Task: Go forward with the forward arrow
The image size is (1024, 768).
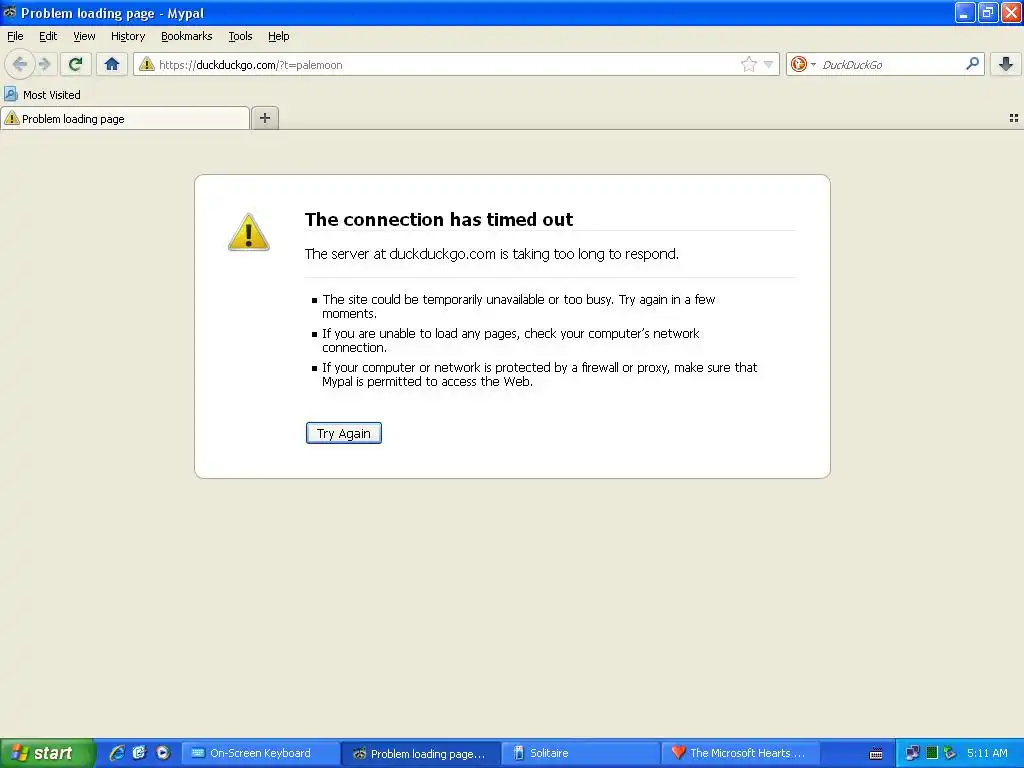Action: [x=45, y=64]
